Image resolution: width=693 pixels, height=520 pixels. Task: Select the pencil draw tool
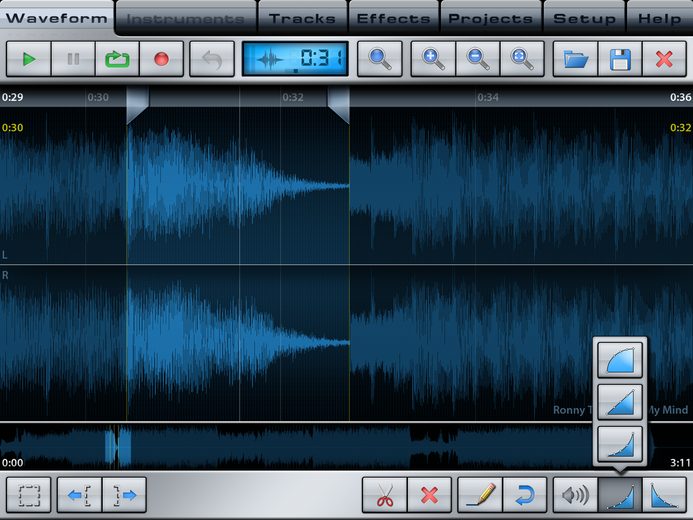pos(480,495)
